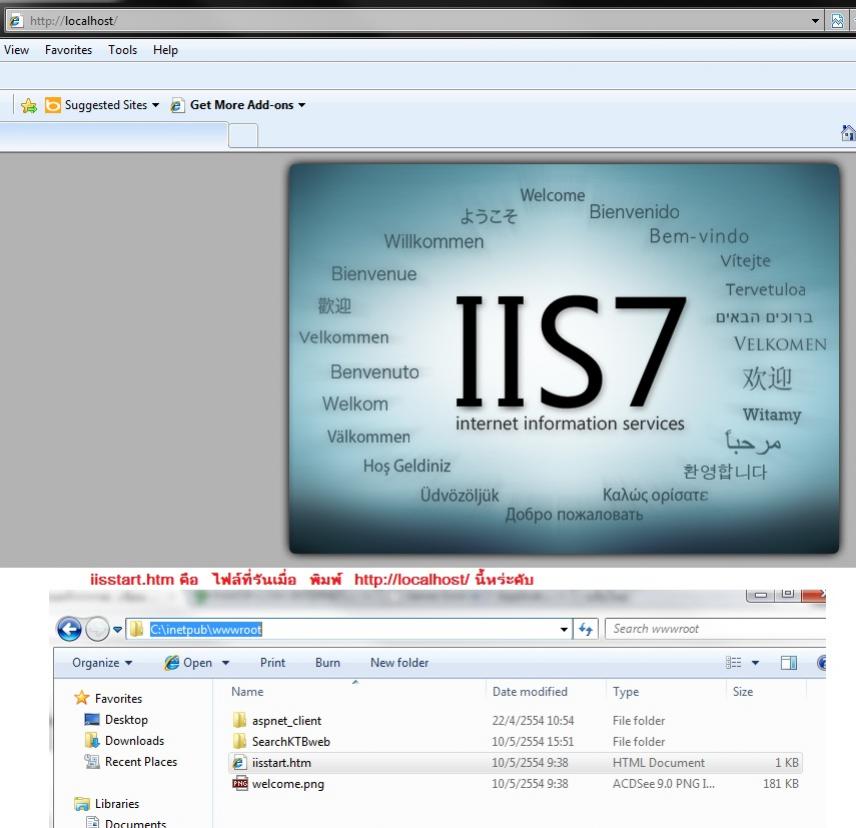Select the welcome.png file name

click(x=288, y=784)
